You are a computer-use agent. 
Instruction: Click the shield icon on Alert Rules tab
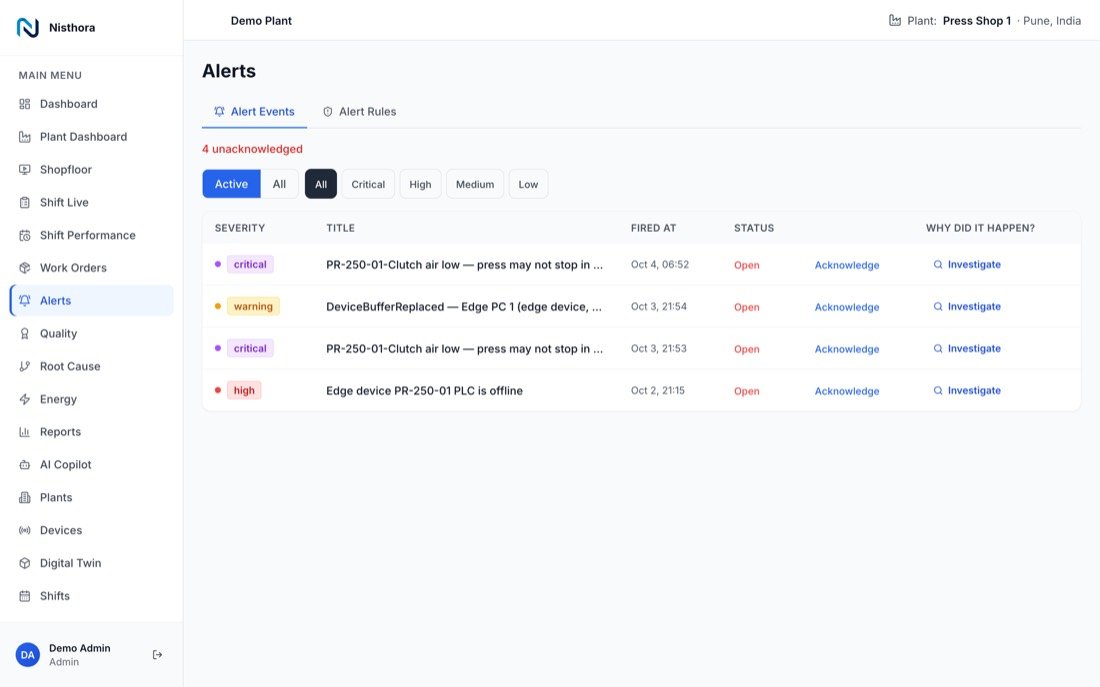(328, 112)
